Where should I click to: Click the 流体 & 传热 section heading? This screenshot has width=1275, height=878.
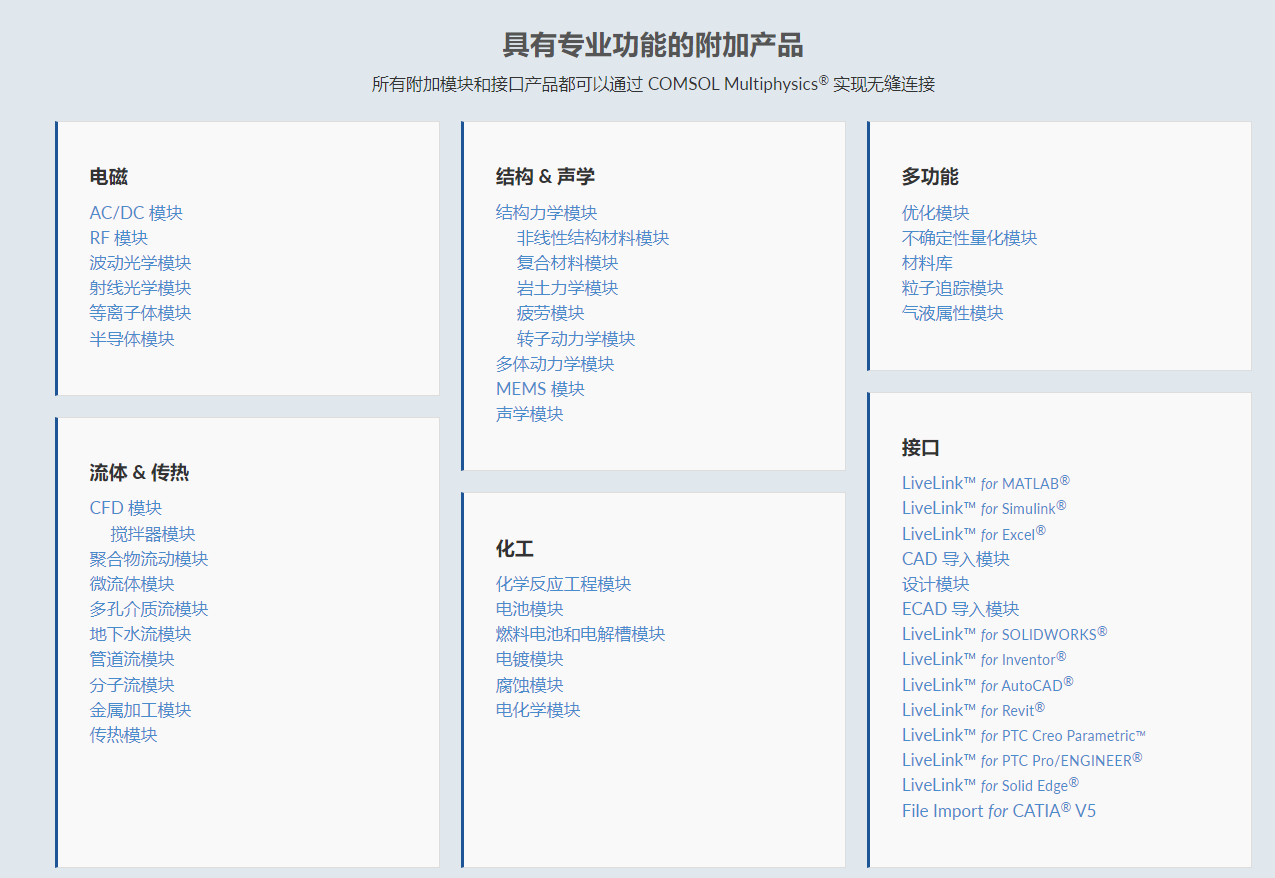tap(139, 473)
